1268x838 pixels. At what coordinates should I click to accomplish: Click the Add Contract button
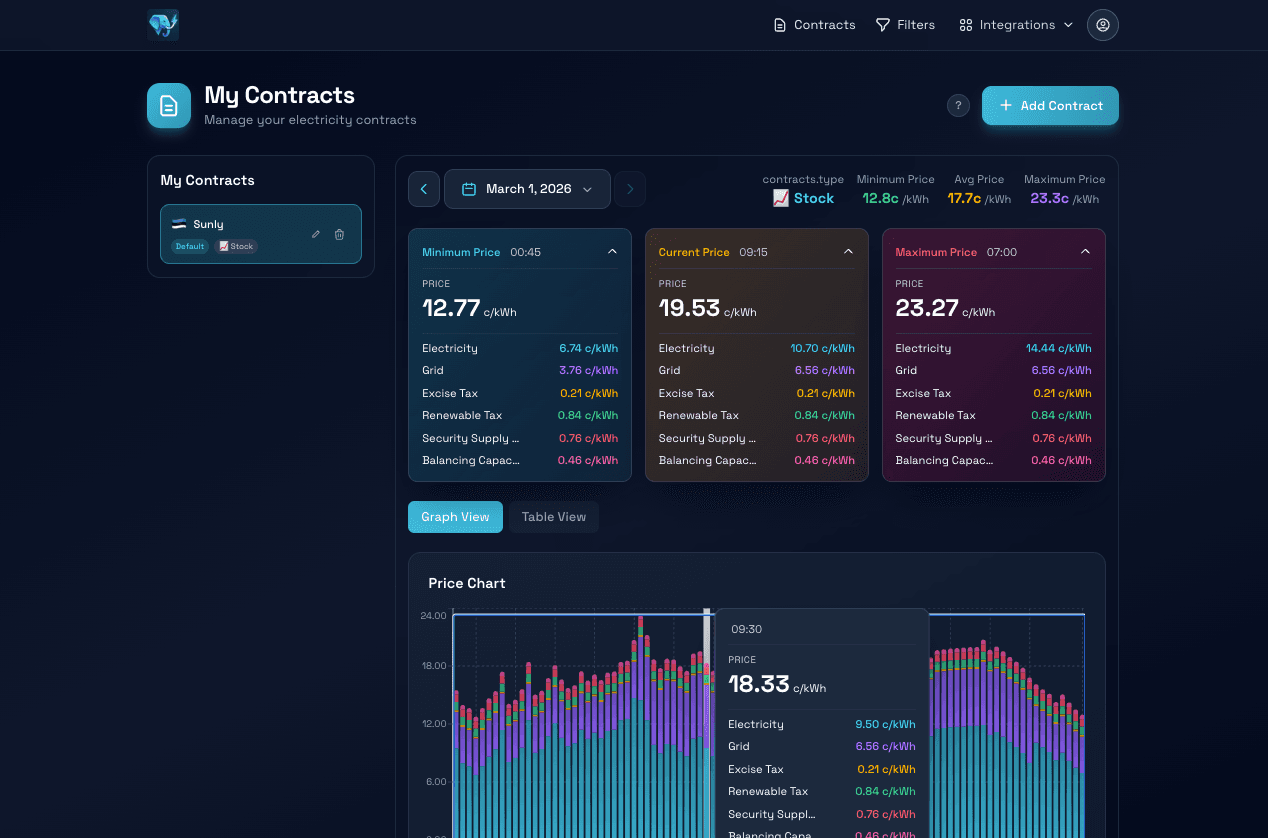pyautogui.click(x=1050, y=105)
